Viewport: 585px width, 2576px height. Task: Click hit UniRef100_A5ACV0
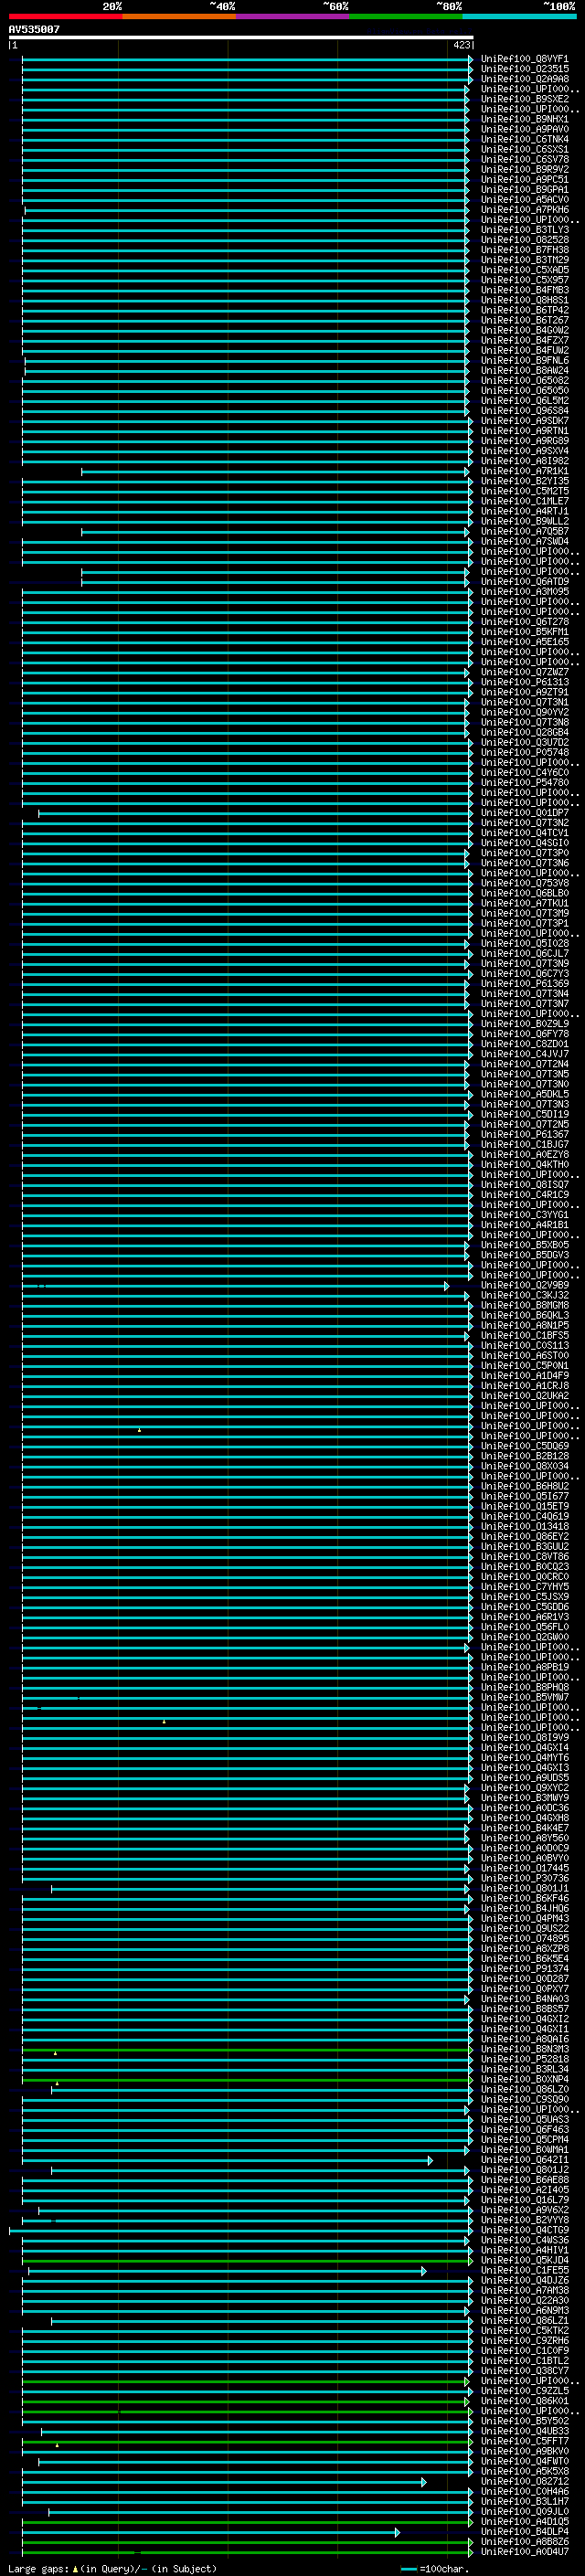tap(524, 199)
